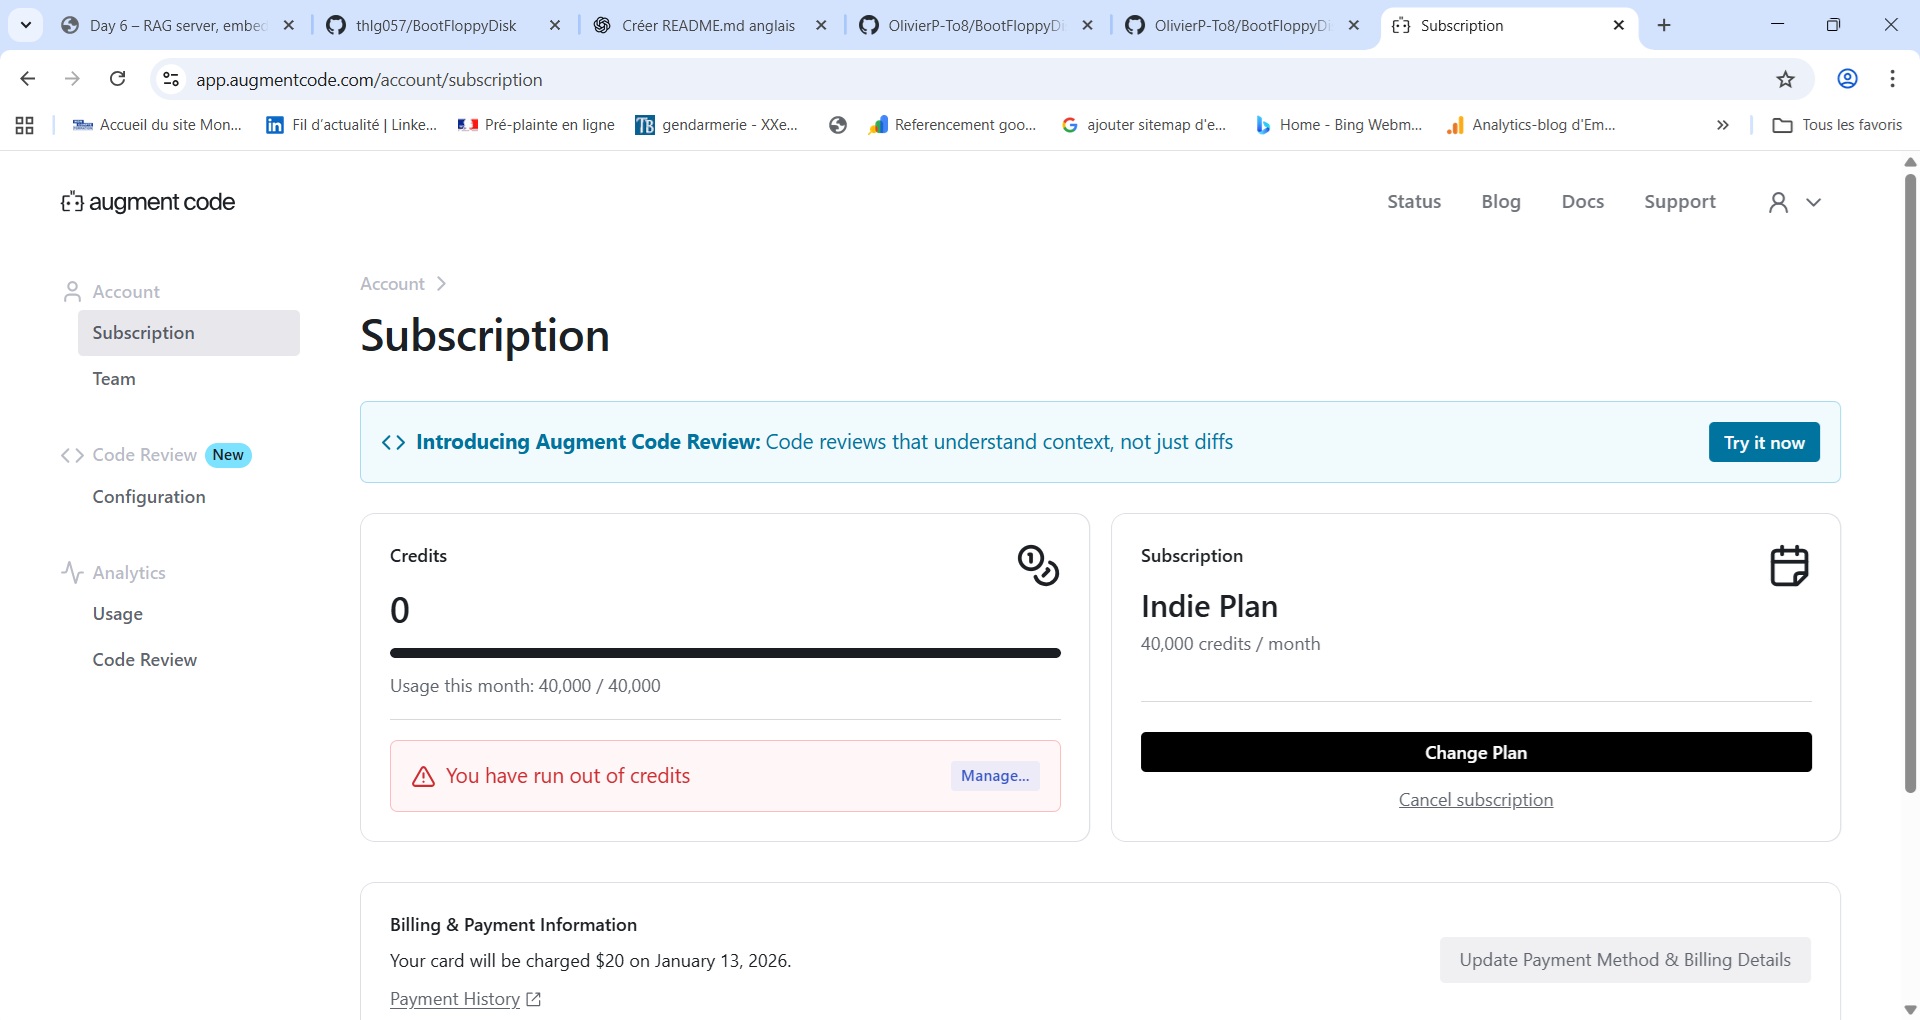Click the credits coin icon
The width and height of the screenshot is (1920, 1020).
(1038, 565)
